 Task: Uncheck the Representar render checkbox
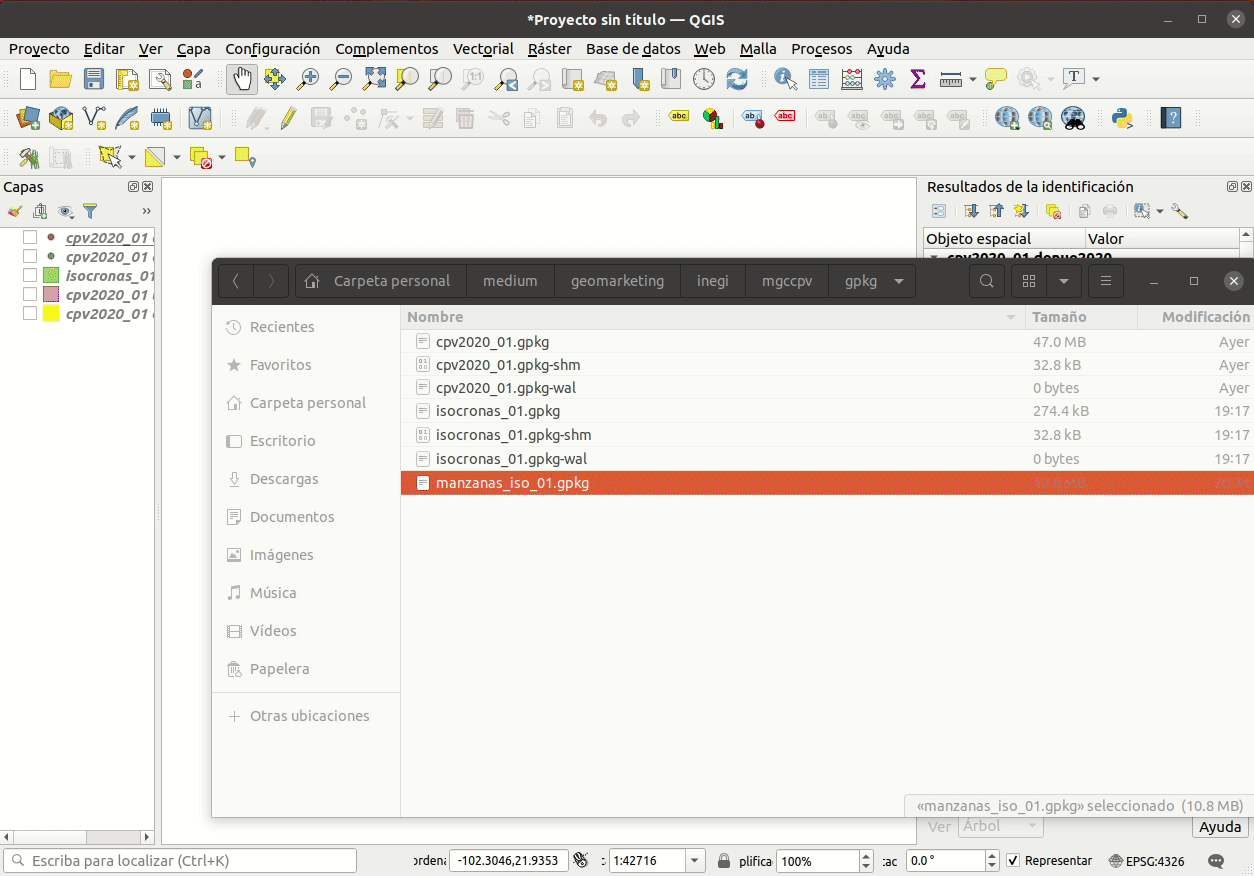1013,860
